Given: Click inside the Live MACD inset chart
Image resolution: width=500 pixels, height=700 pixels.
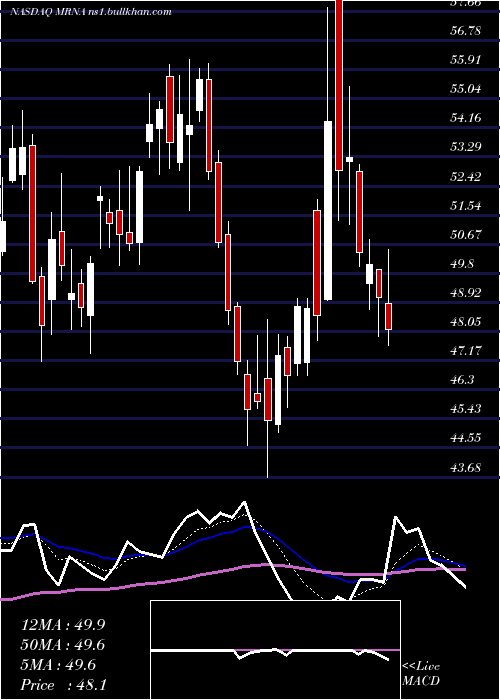Looking at the screenshot, I should (275, 650).
